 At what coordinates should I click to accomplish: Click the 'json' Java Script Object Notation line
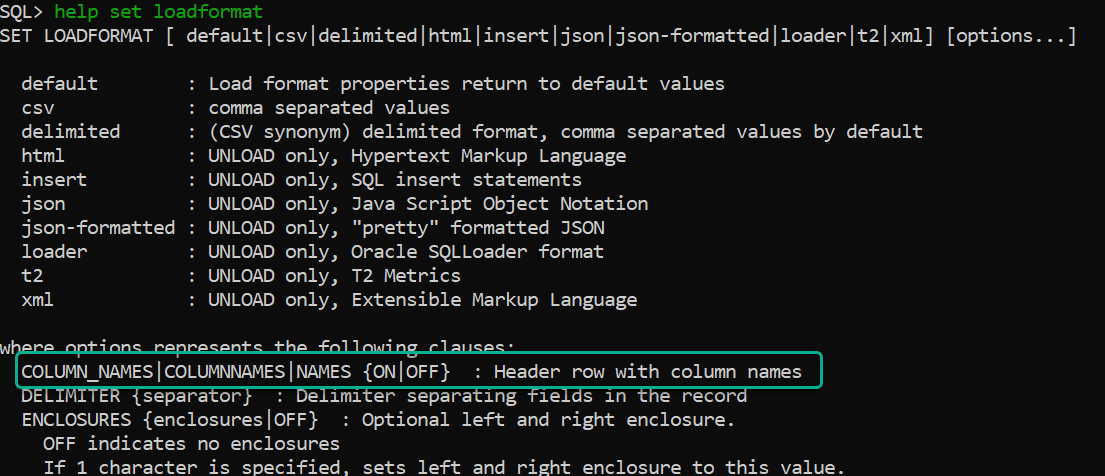click(x=335, y=204)
